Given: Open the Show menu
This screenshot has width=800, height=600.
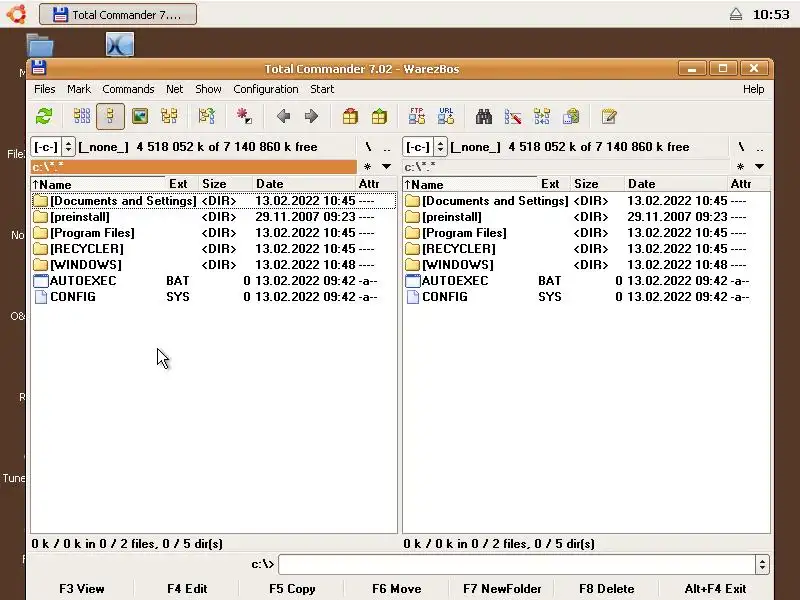Looking at the screenshot, I should (208, 89).
